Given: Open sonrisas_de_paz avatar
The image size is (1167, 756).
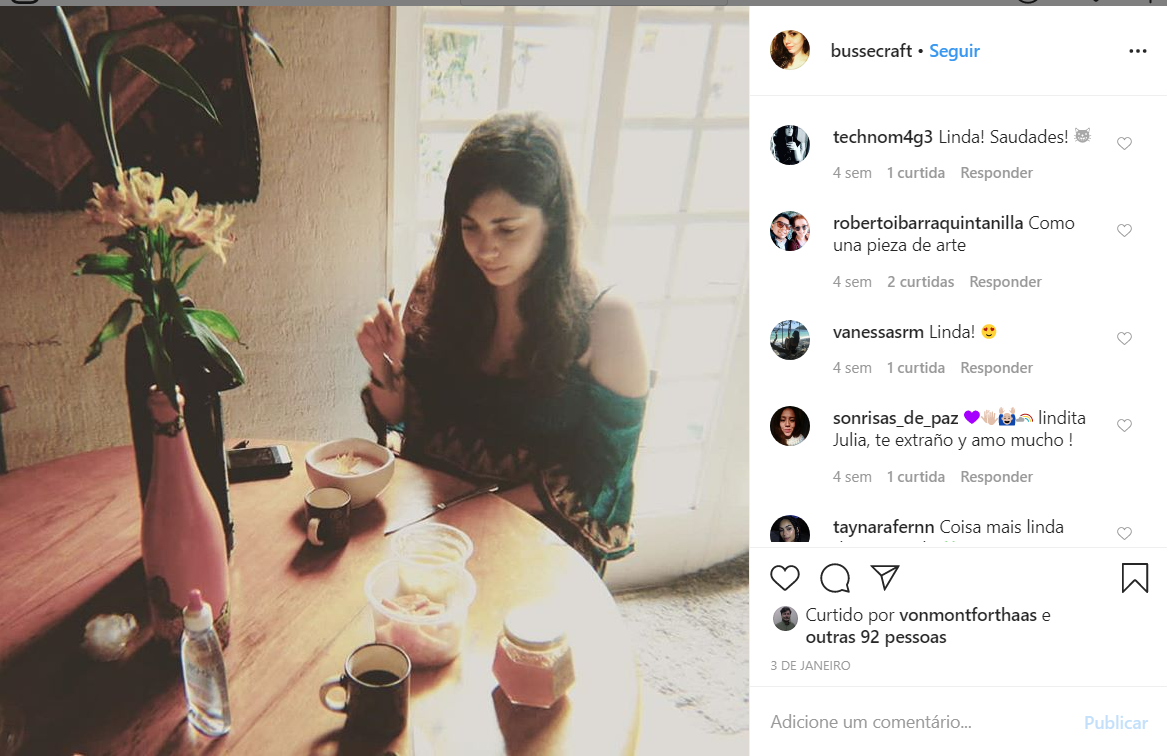Looking at the screenshot, I should (790, 426).
